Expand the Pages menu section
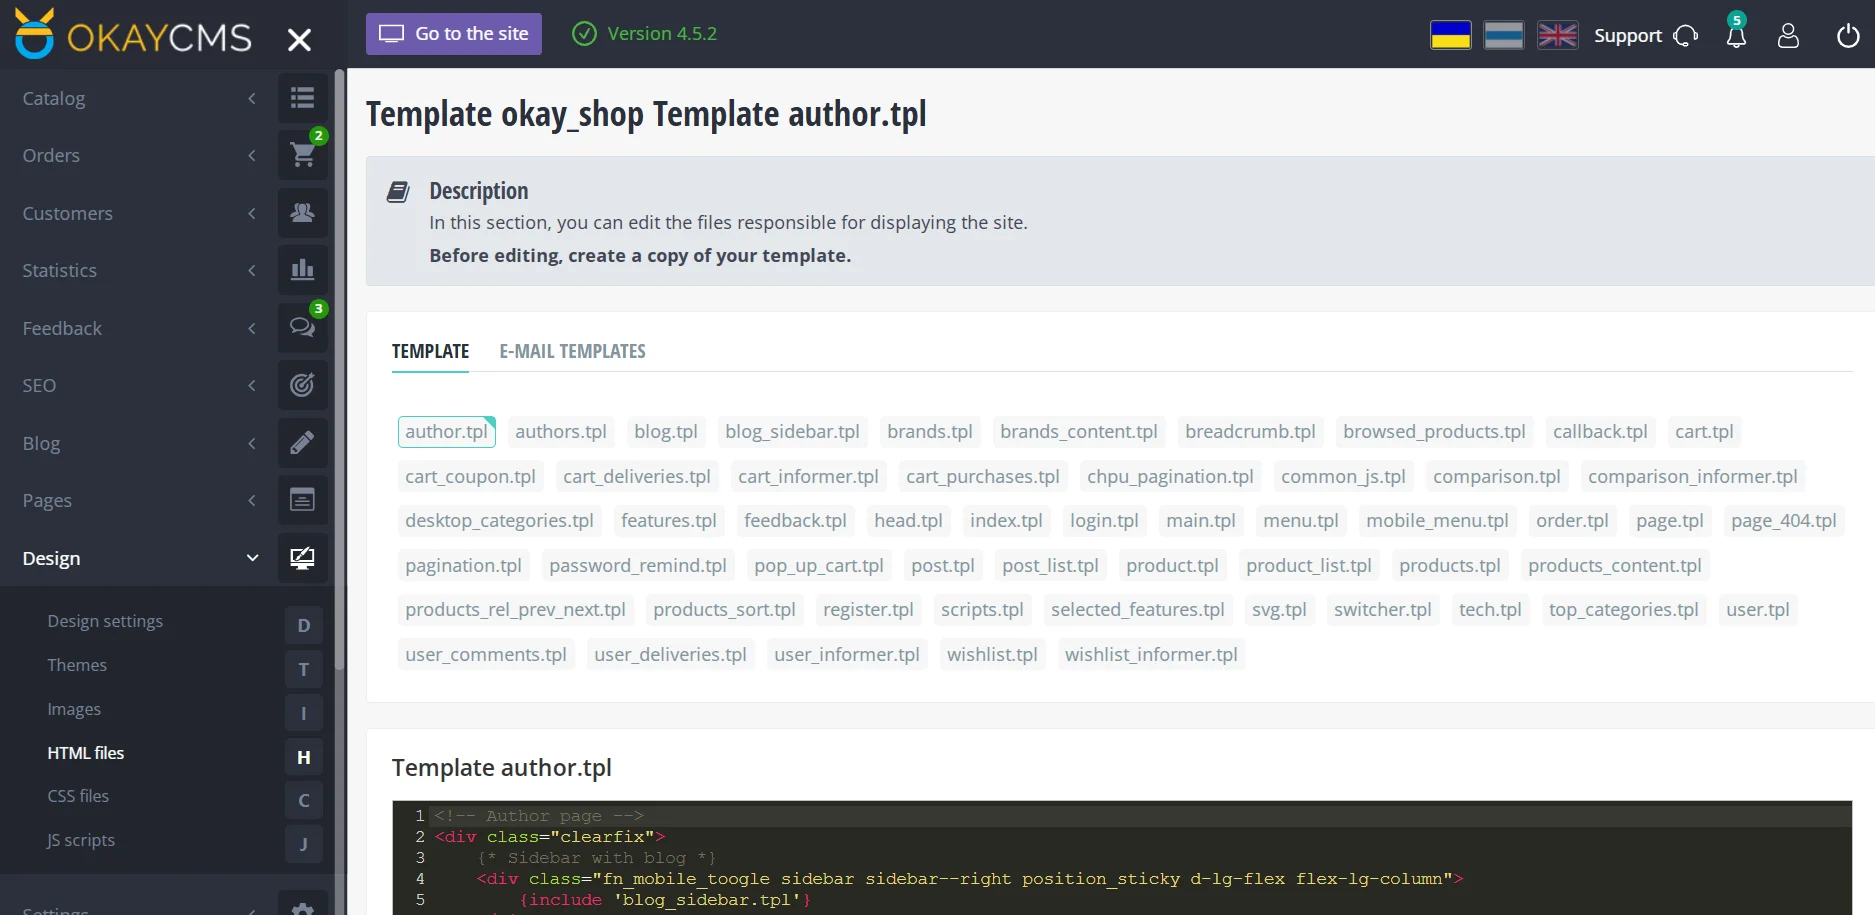Image resolution: width=1875 pixels, height=915 pixels. [x=252, y=500]
